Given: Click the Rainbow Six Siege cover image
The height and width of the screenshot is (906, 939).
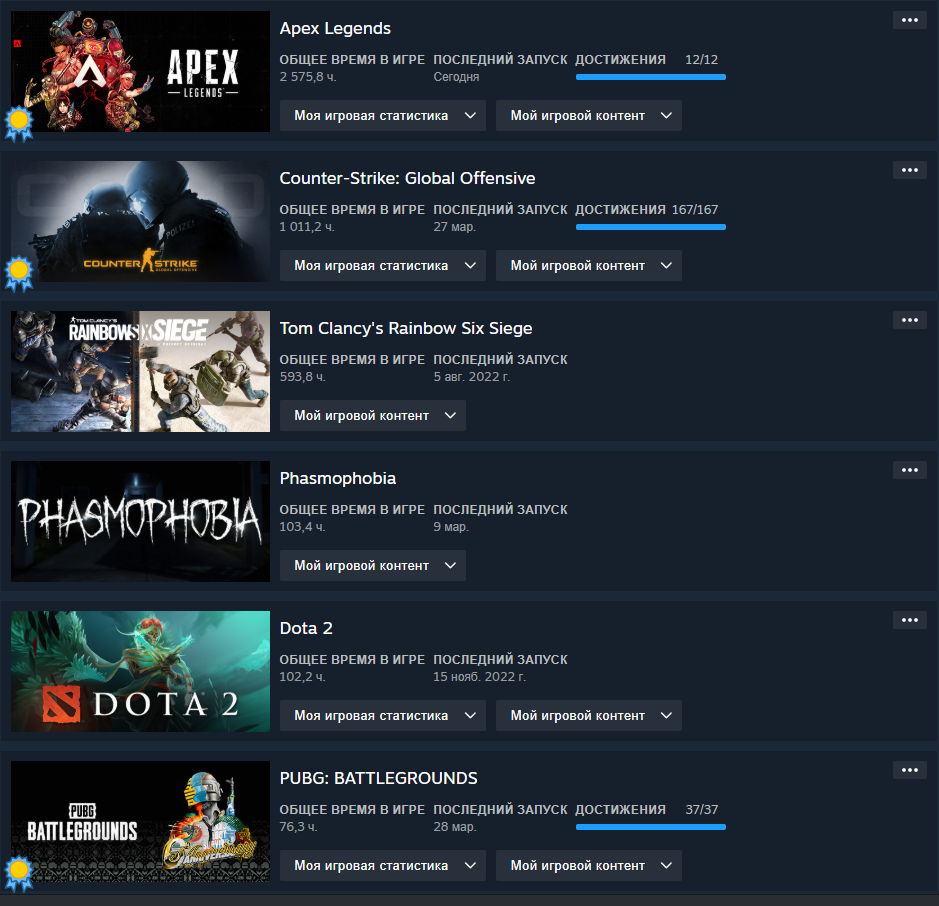Looking at the screenshot, I should click(140, 371).
